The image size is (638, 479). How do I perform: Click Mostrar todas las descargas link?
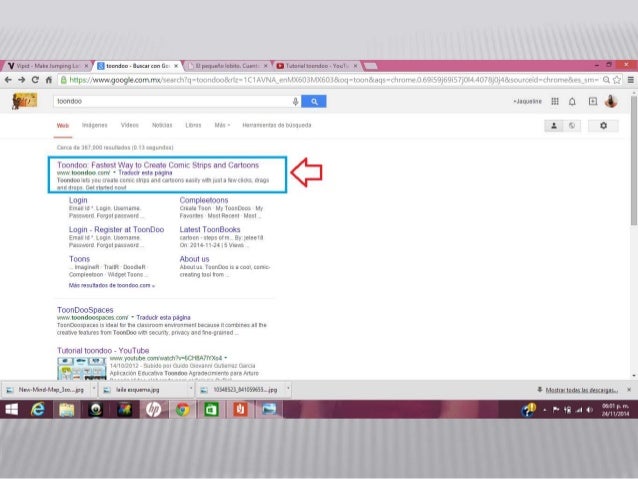click(x=581, y=390)
